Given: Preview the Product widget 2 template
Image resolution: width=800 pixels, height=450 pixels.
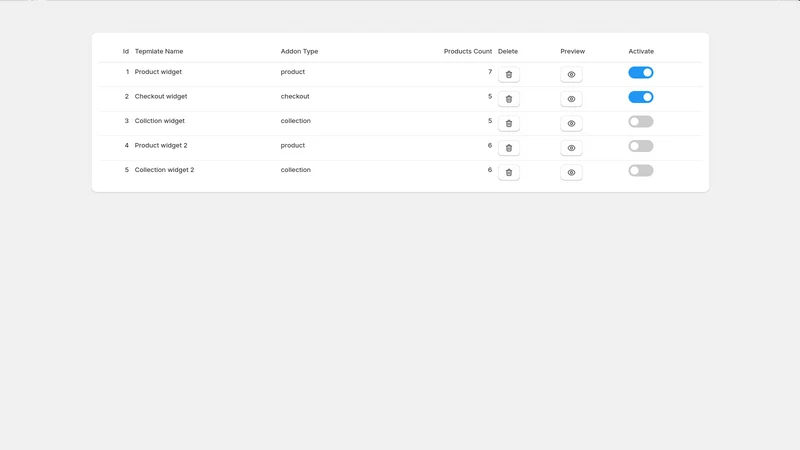Looking at the screenshot, I should coord(571,148).
